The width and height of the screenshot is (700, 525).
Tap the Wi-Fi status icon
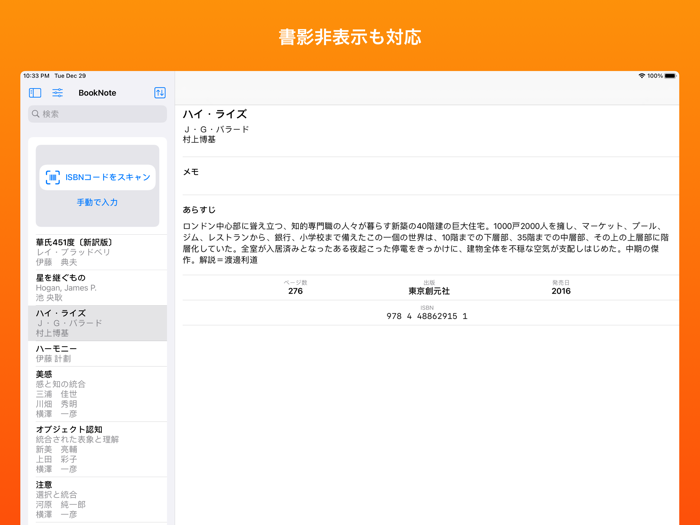coord(641,76)
